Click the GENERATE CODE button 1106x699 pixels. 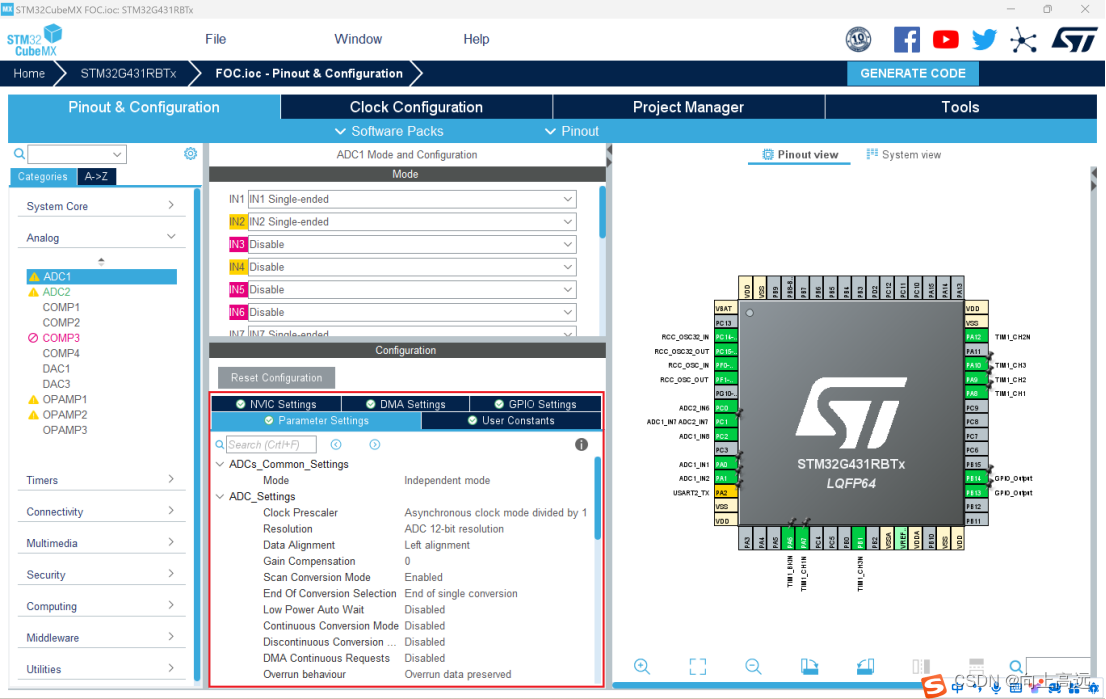[x=912, y=73]
